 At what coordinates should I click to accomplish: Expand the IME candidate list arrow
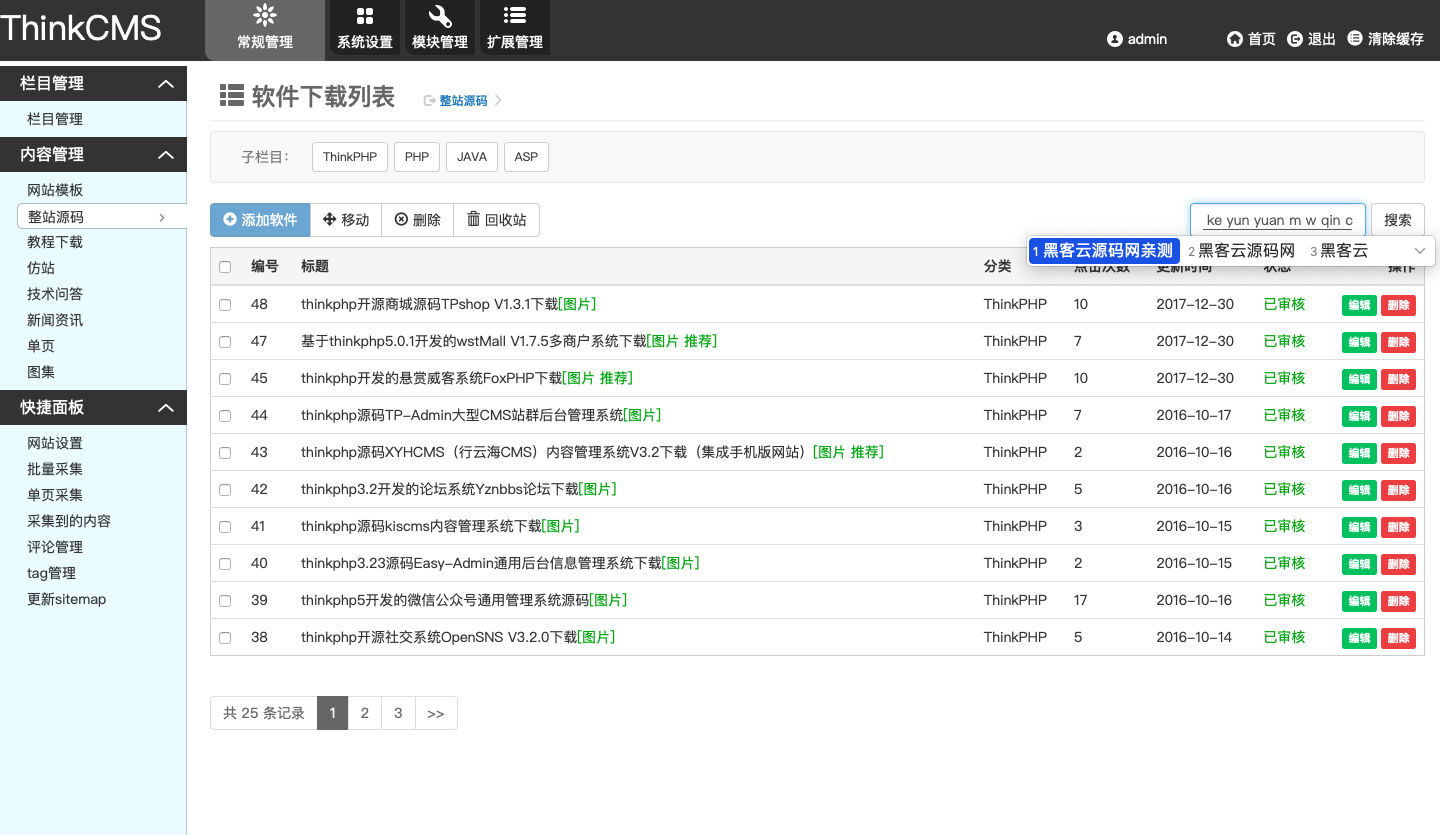(1419, 251)
